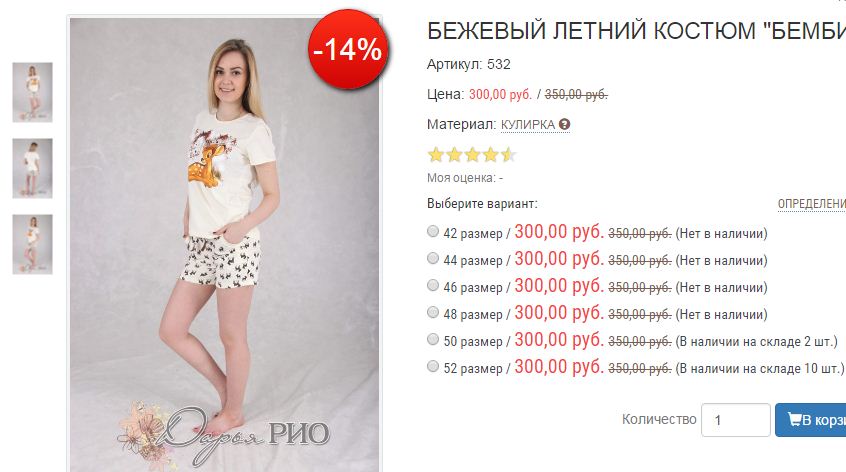This screenshot has height=472, width=846.
Task: Choose the 52 размер variant in stock
Action: point(433,366)
